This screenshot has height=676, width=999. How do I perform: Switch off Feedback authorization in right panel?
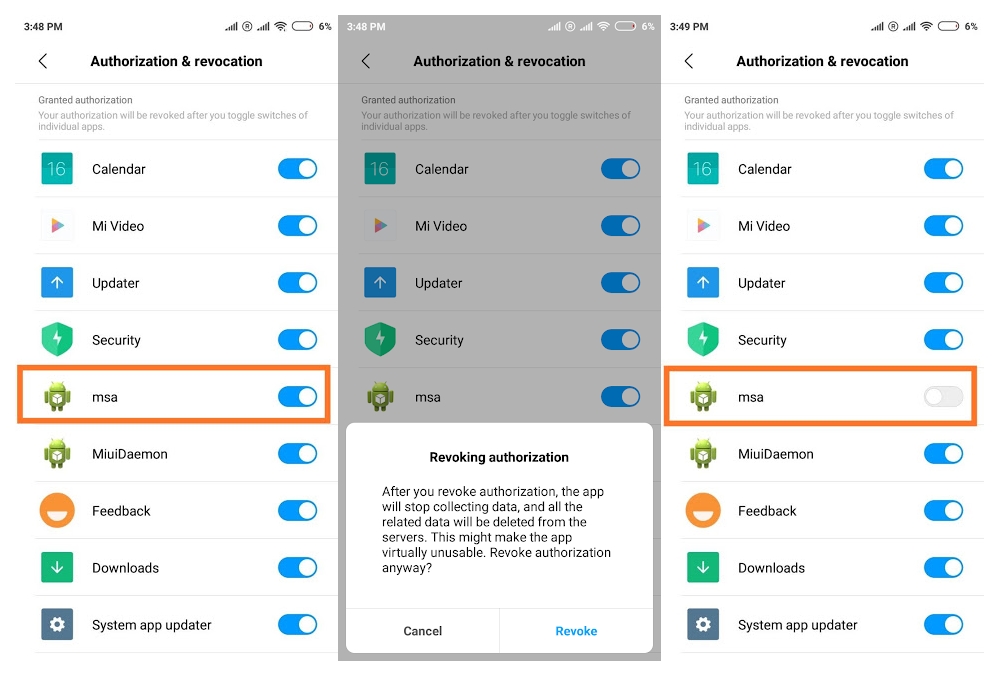(x=944, y=510)
